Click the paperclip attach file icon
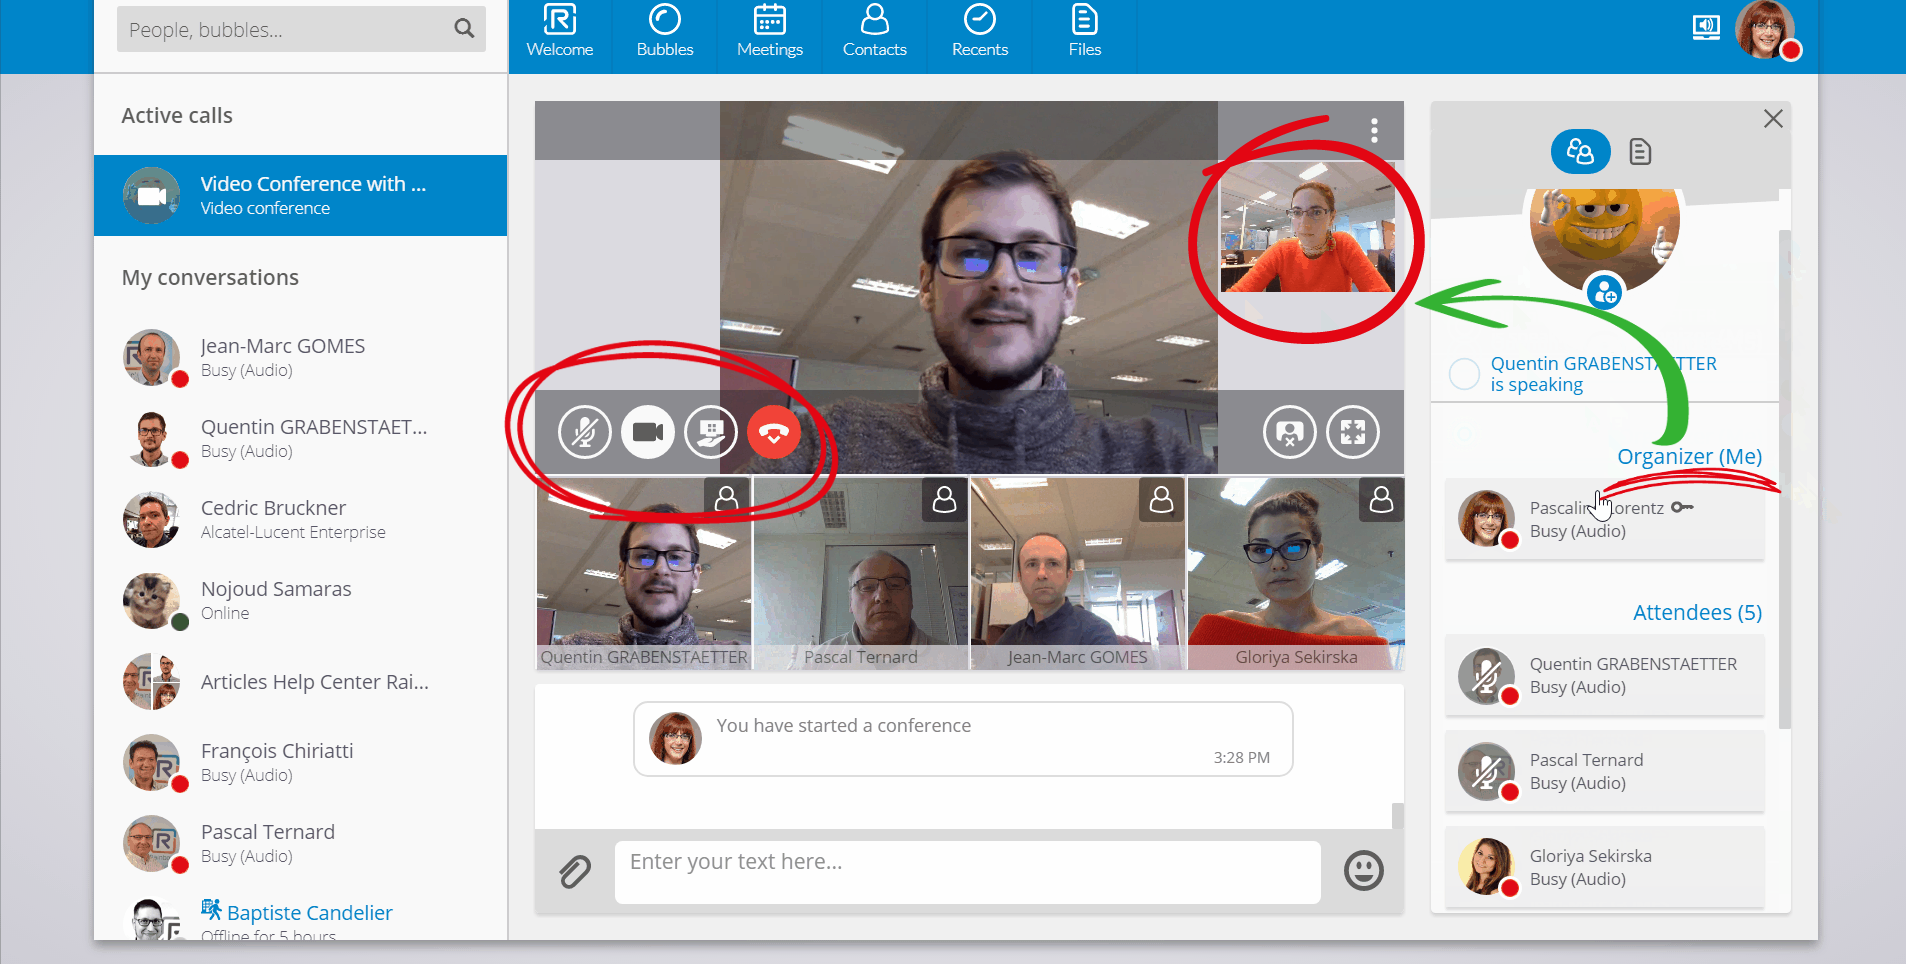 [x=575, y=871]
